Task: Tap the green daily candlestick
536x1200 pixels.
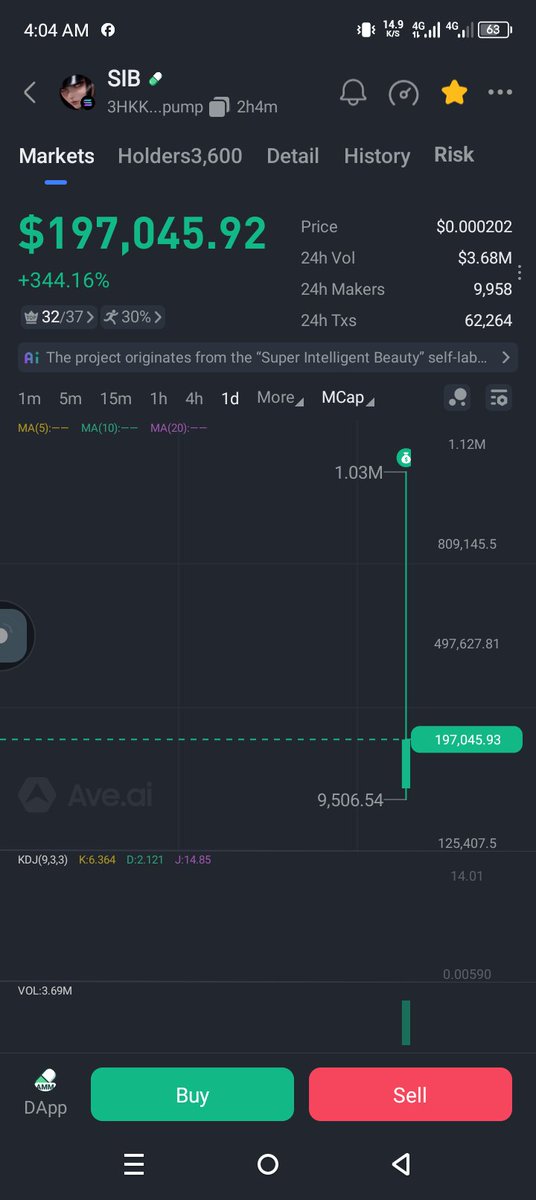Action: click(406, 763)
